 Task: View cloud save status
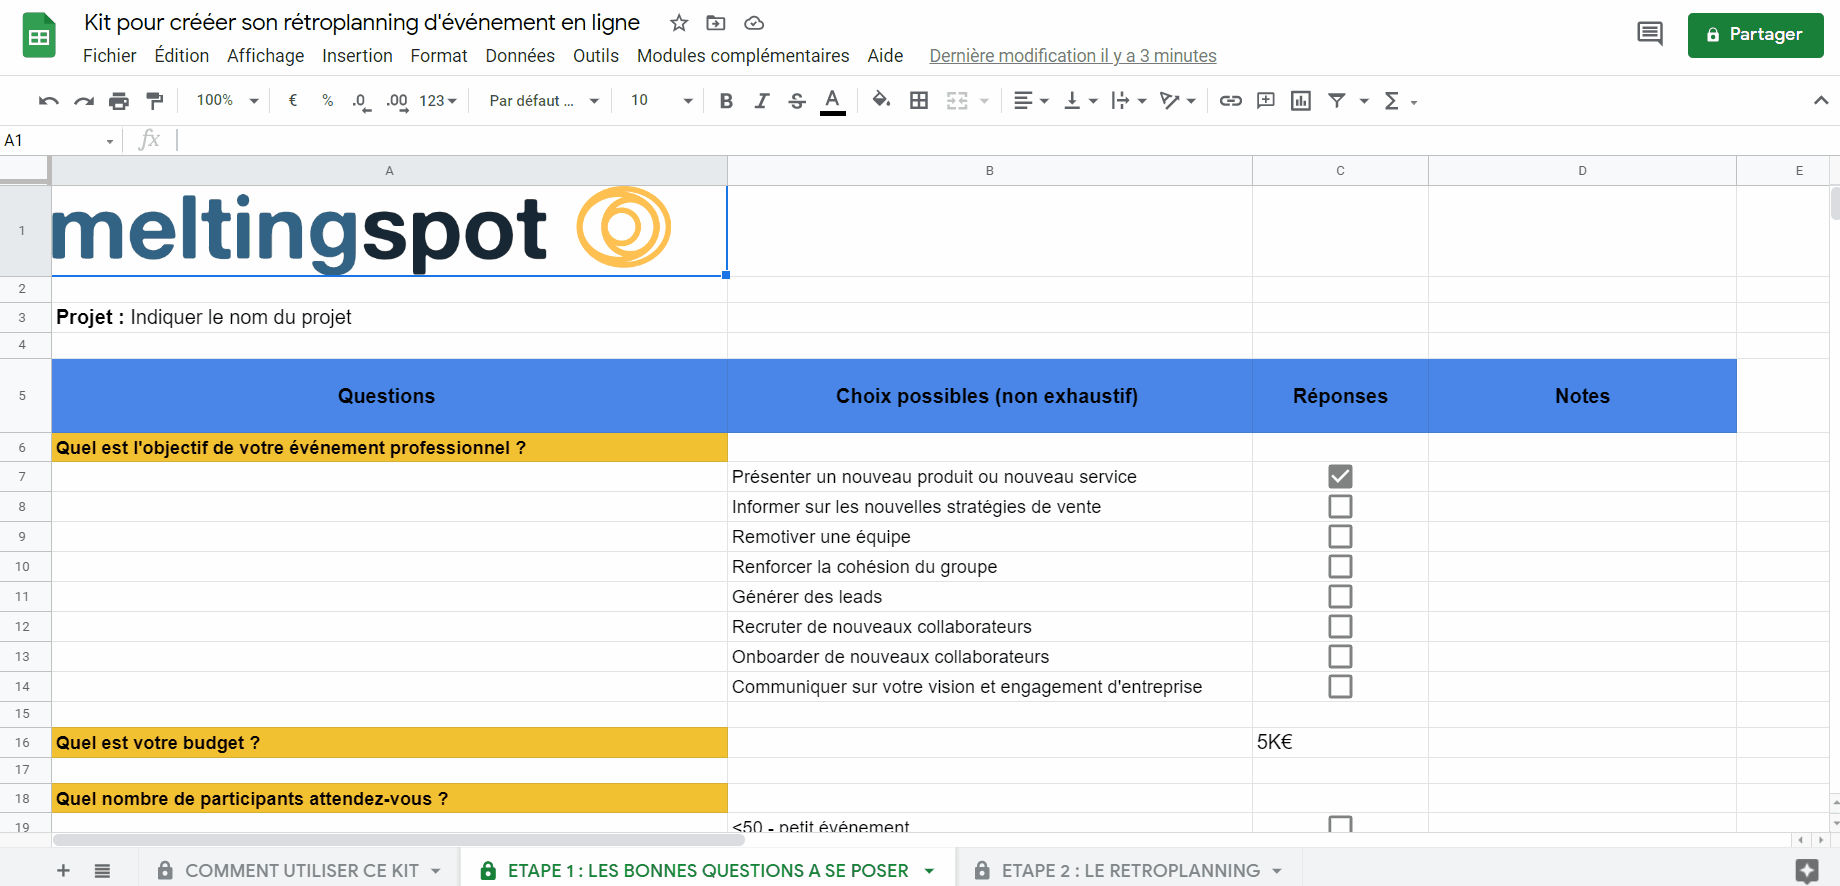(x=754, y=23)
